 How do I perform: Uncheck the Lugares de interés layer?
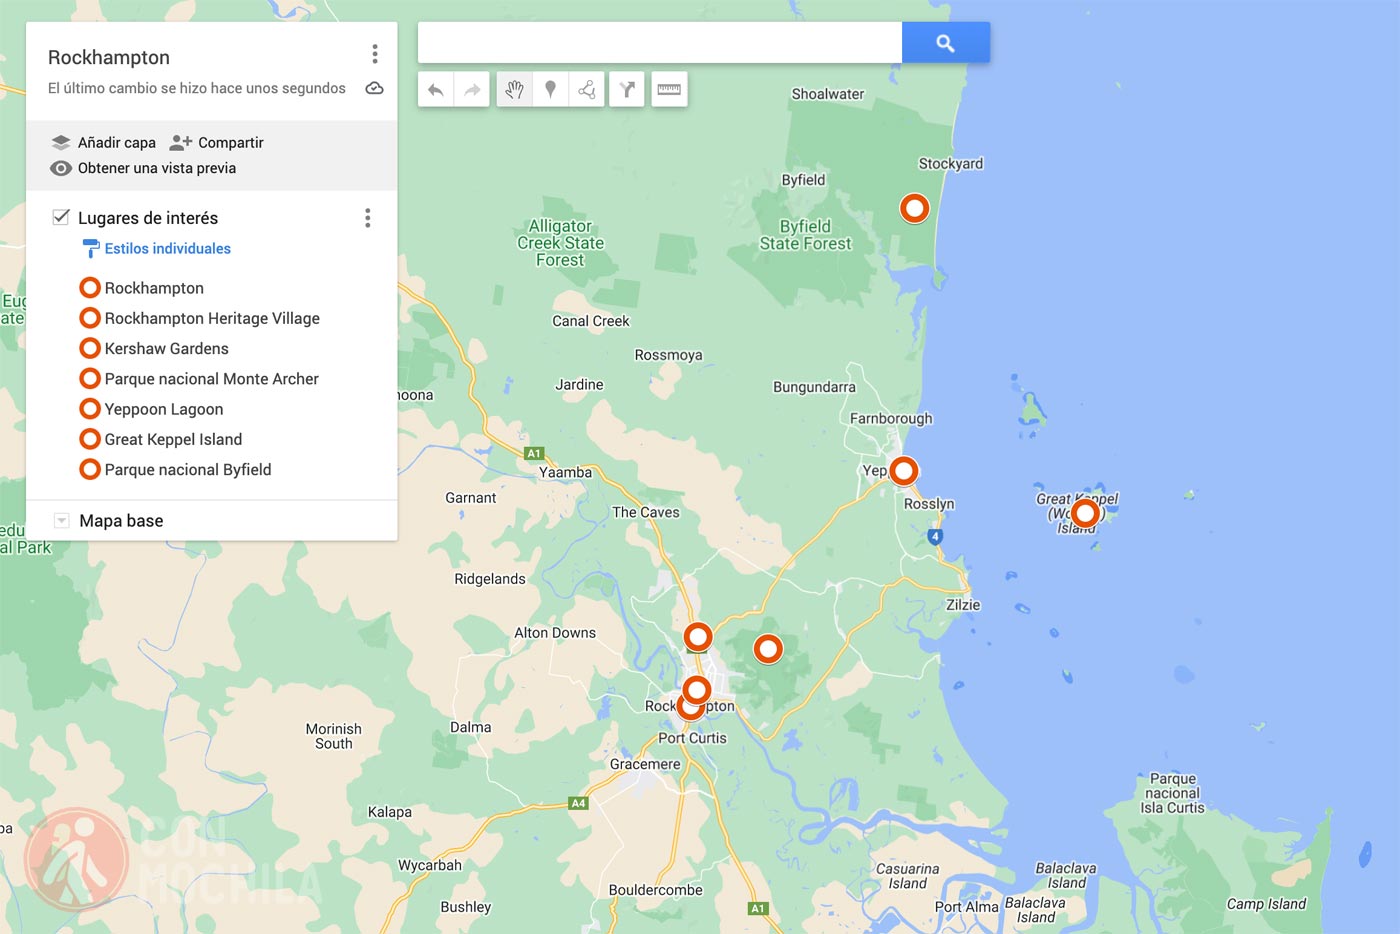click(x=61, y=217)
